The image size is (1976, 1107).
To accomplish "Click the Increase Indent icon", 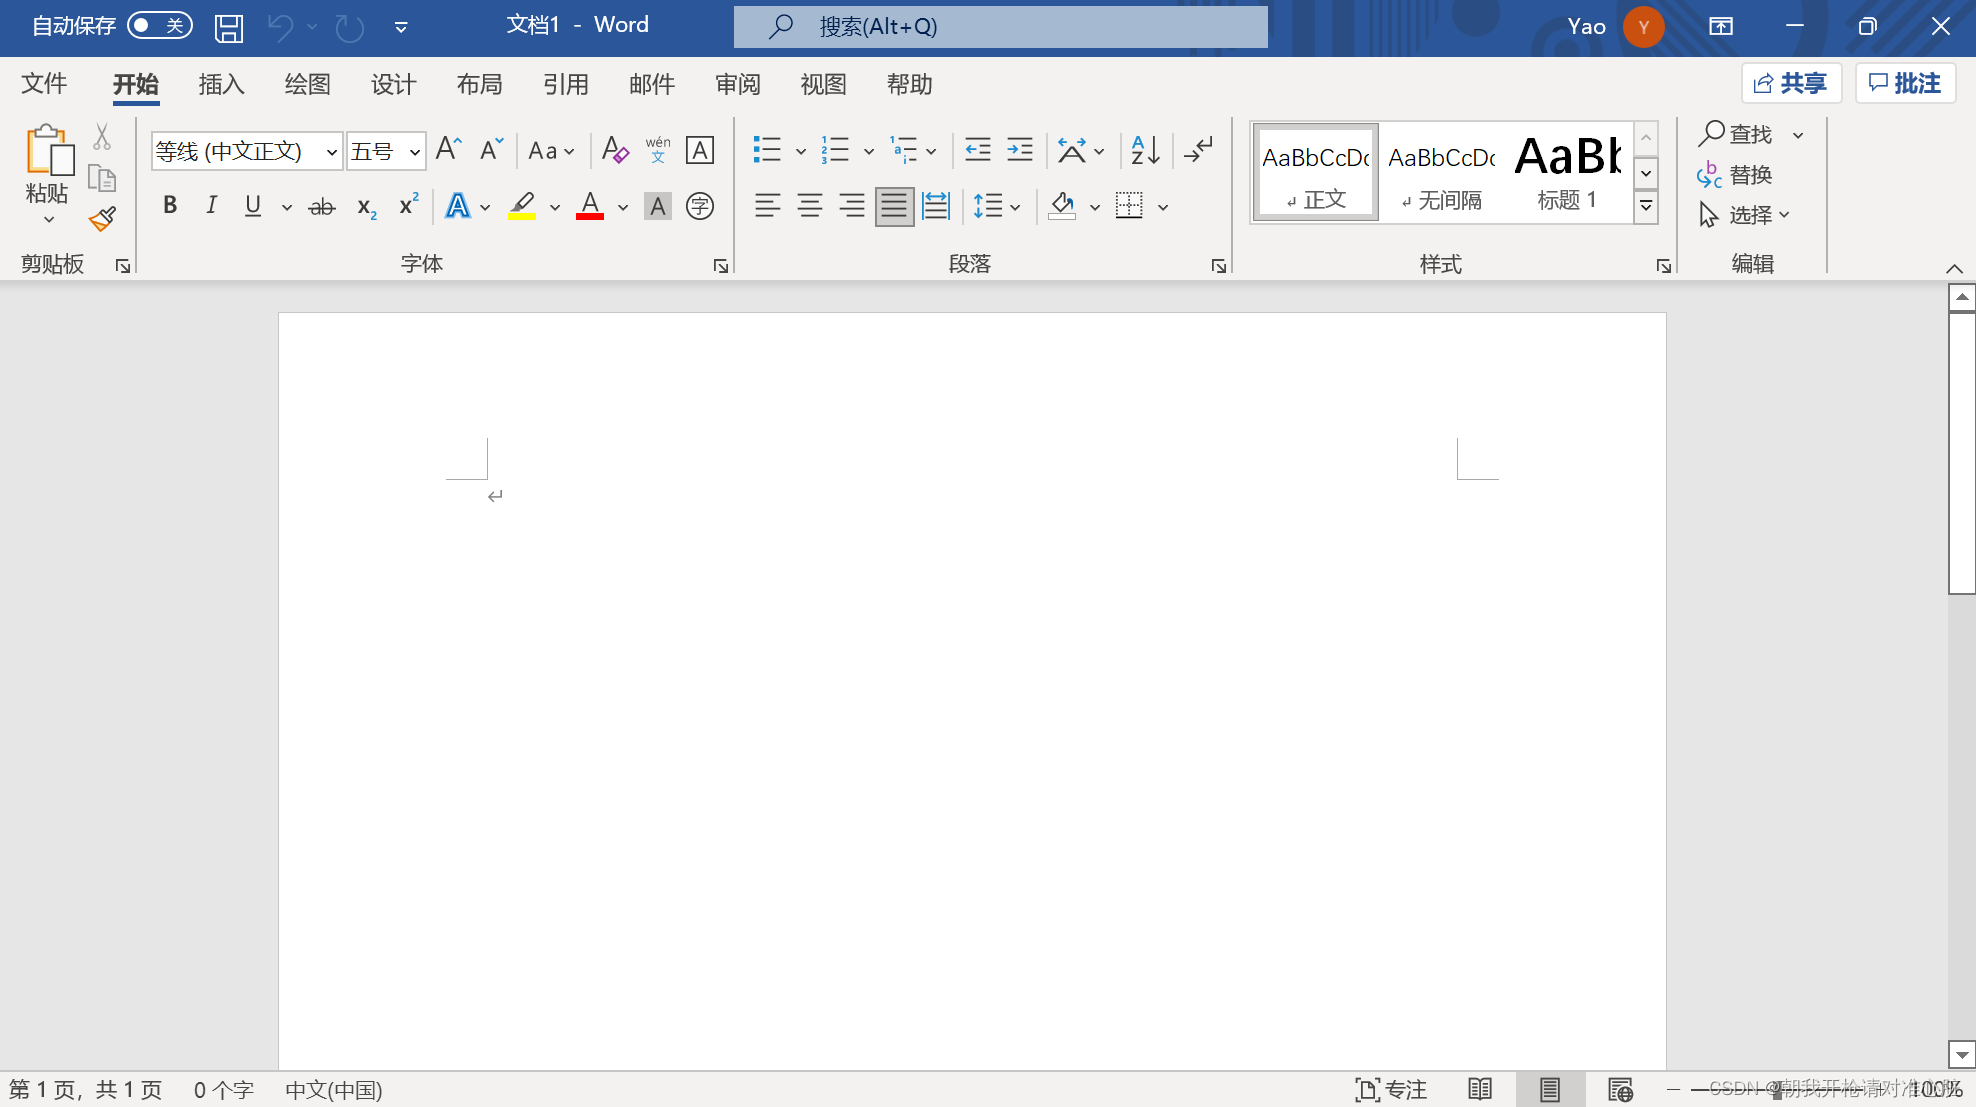I will click(x=1020, y=151).
